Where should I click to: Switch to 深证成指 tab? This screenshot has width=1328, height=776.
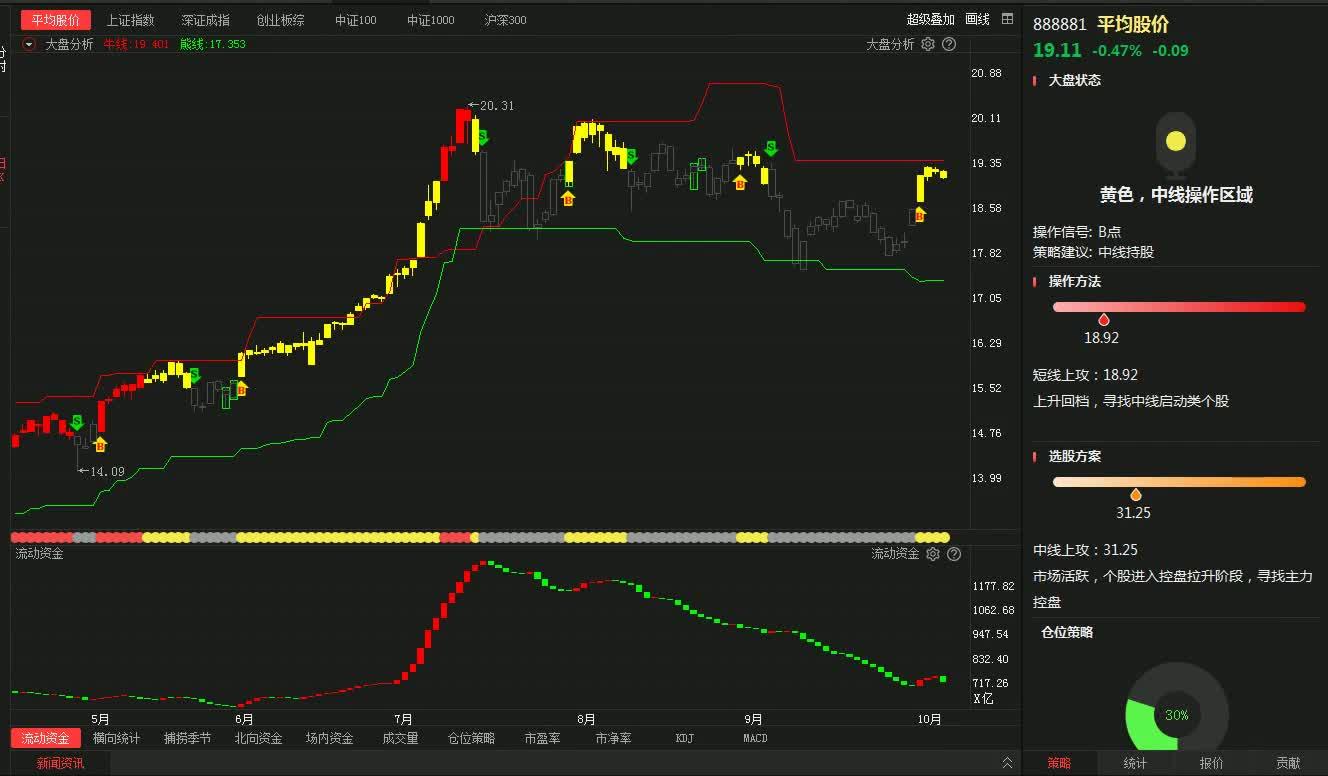click(x=206, y=20)
